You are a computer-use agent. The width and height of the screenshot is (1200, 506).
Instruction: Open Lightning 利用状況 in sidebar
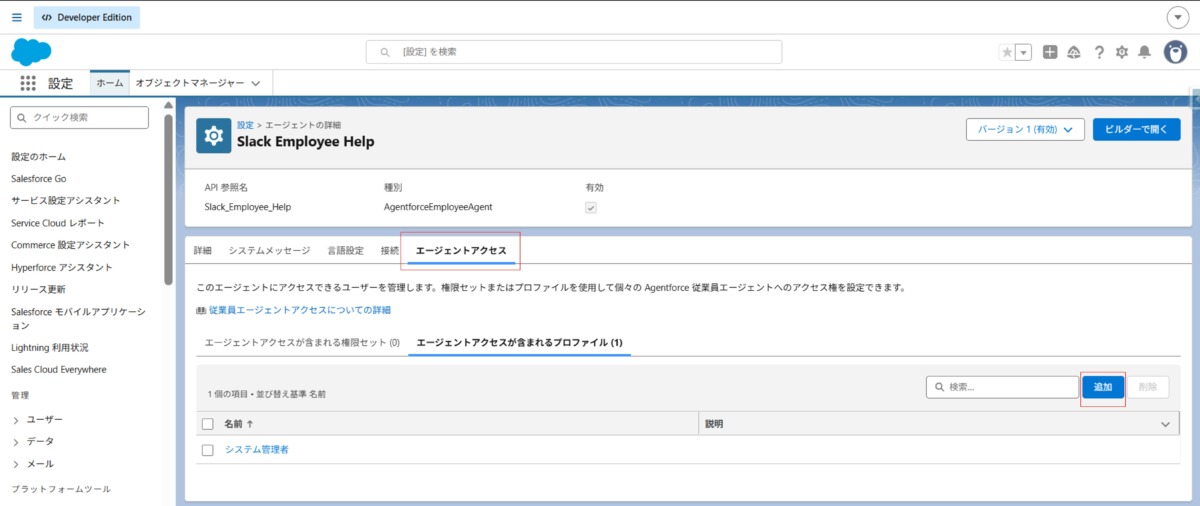tap(50, 347)
